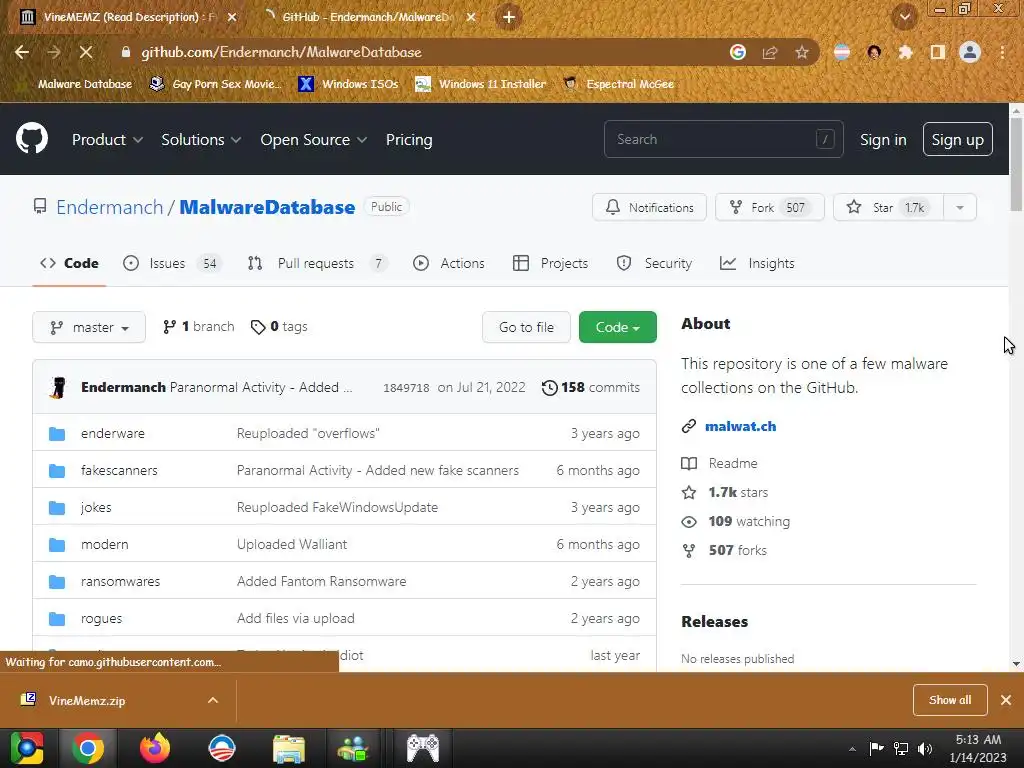Image resolution: width=1024 pixels, height=768 pixels.
Task: Switch to the Projects tab
Action: [x=551, y=263]
